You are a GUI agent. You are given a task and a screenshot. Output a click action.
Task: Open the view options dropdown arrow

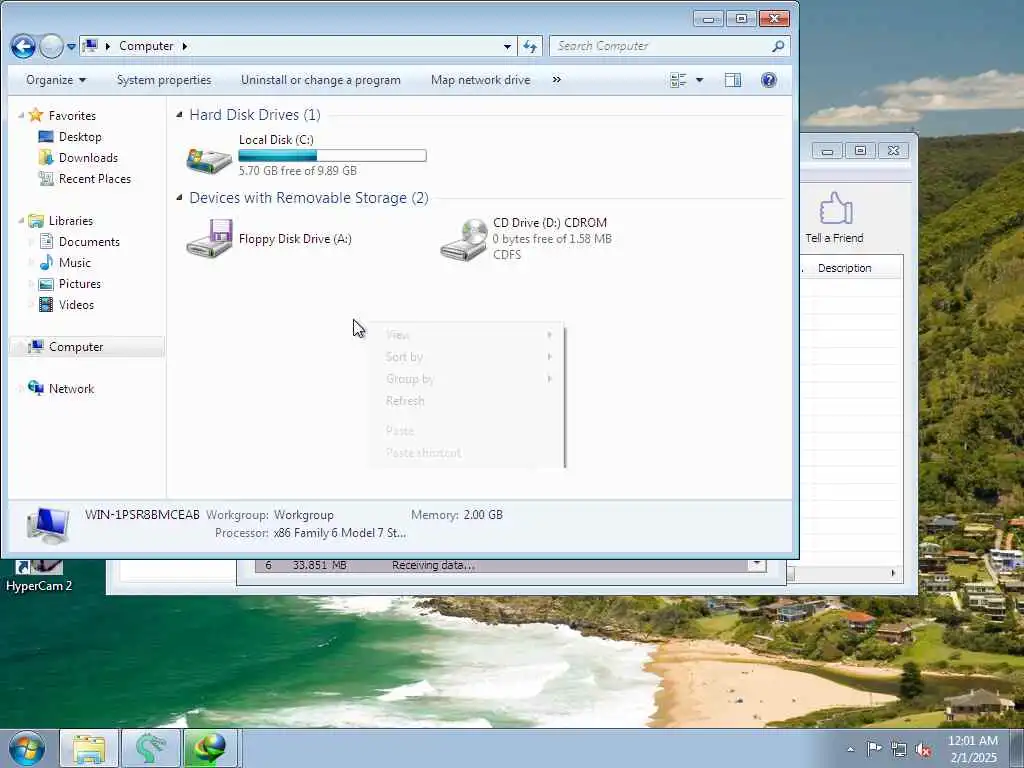point(699,80)
